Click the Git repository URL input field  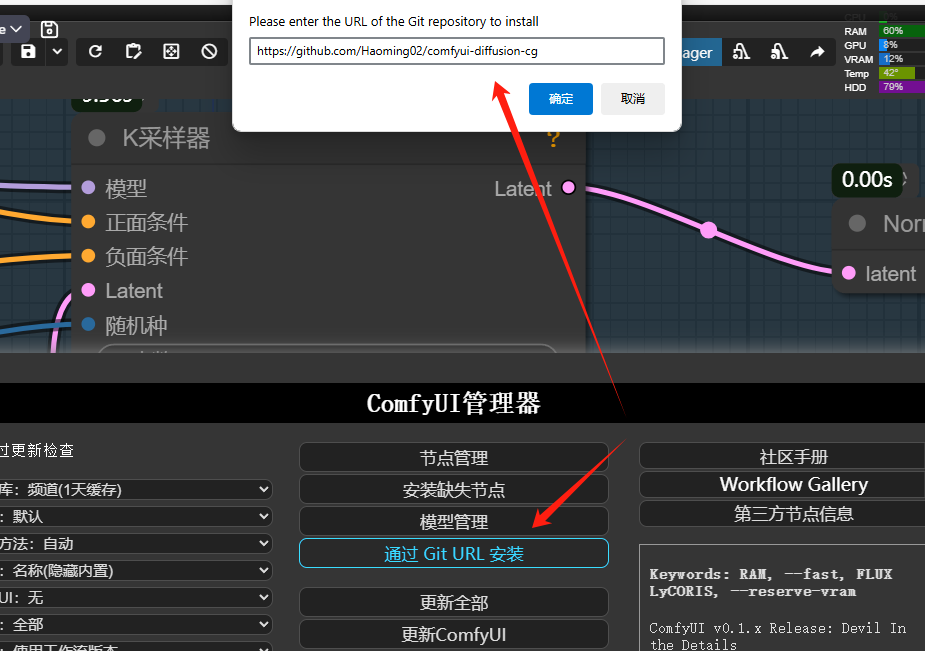coord(457,51)
